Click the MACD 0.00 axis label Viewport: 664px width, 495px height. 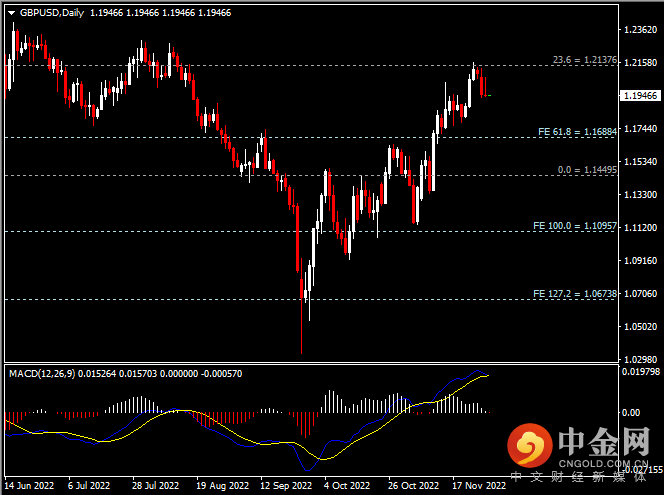tap(631, 412)
